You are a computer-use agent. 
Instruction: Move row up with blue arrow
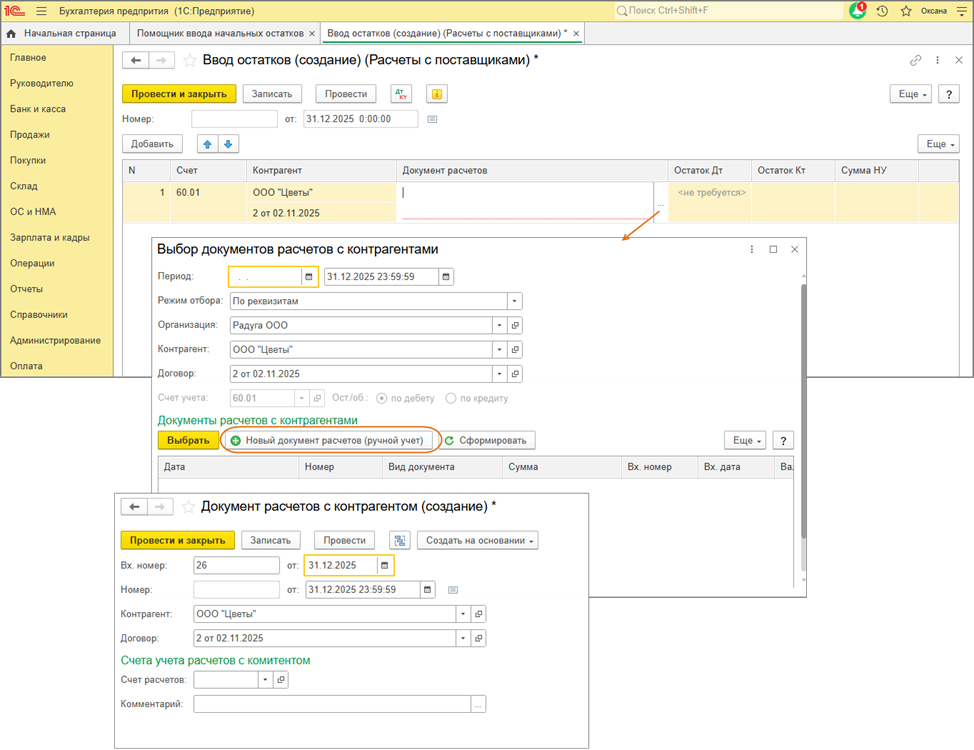pos(209,144)
